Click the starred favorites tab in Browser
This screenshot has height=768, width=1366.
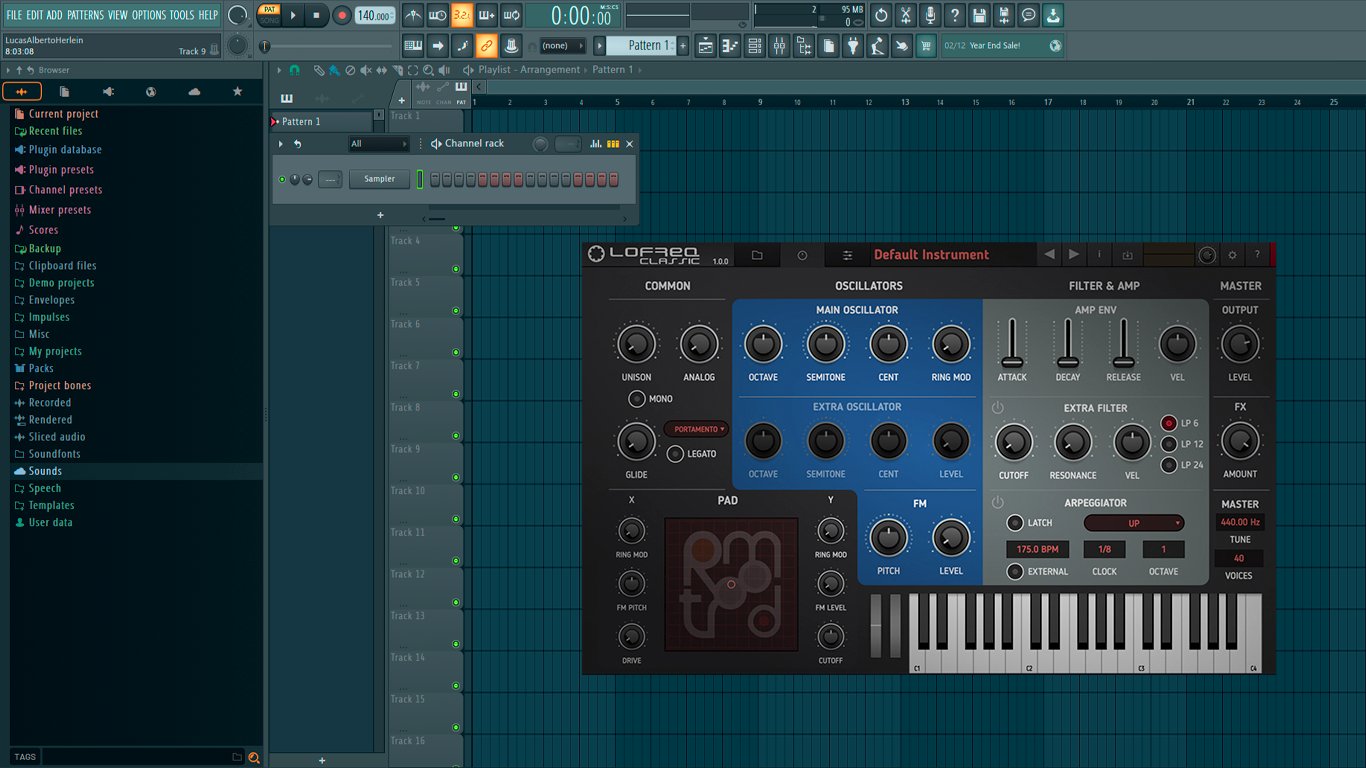[x=237, y=91]
